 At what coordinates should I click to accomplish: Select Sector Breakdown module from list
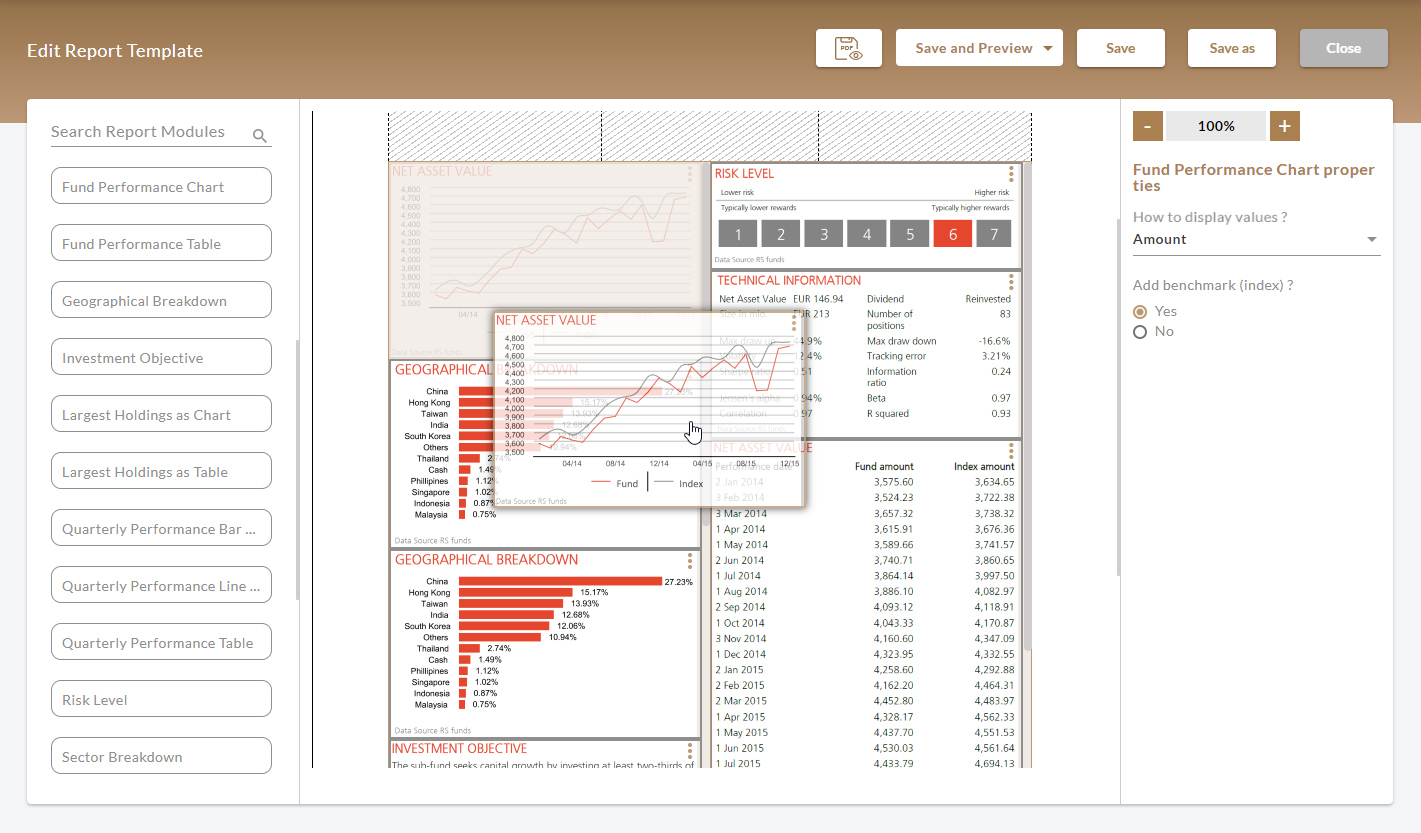[x=161, y=756]
